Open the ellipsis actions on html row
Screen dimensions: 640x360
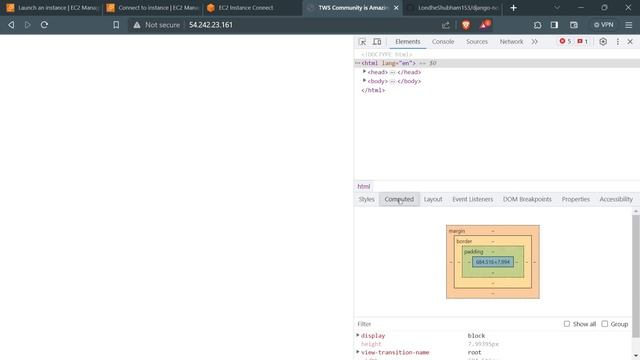(x=358, y=63)
